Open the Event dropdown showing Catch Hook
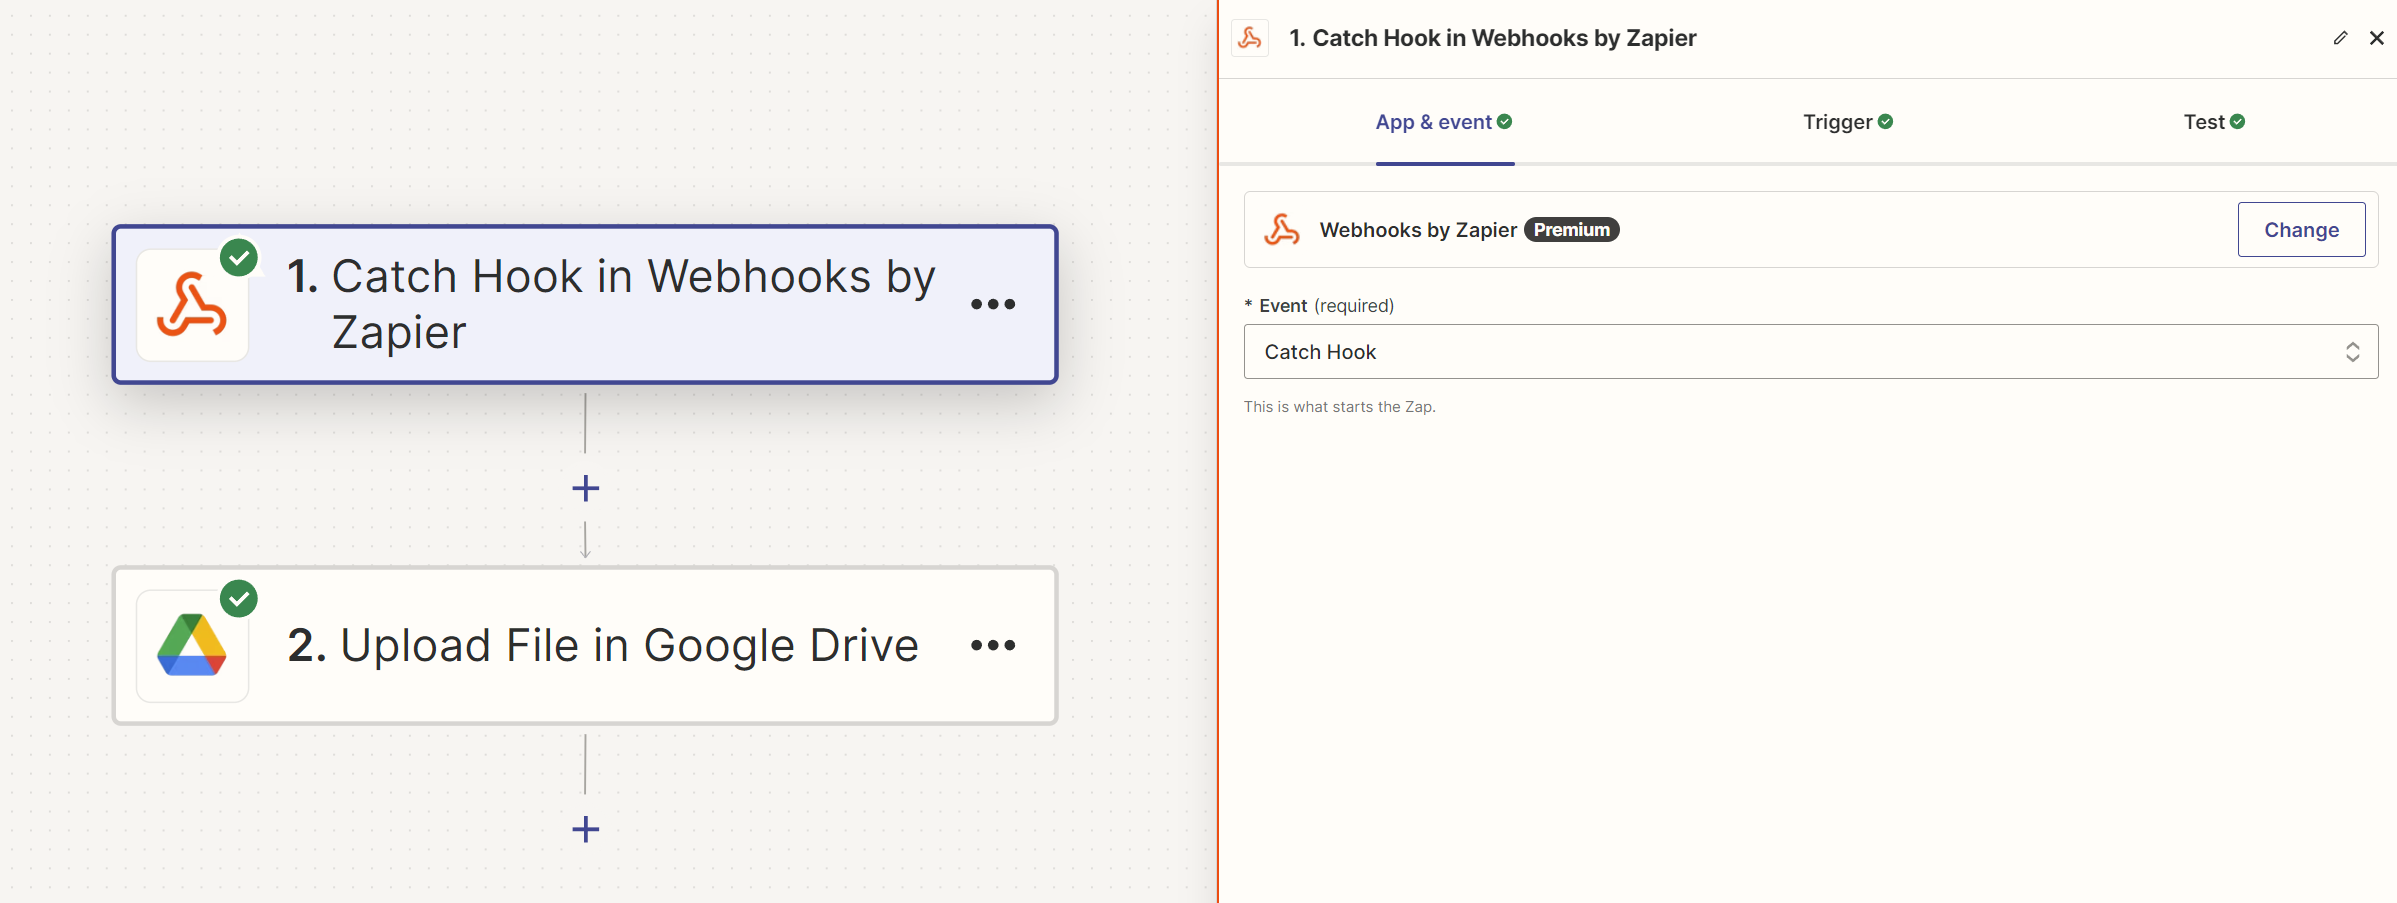This screenshot has height=903, width=2397. point(1810,352)
